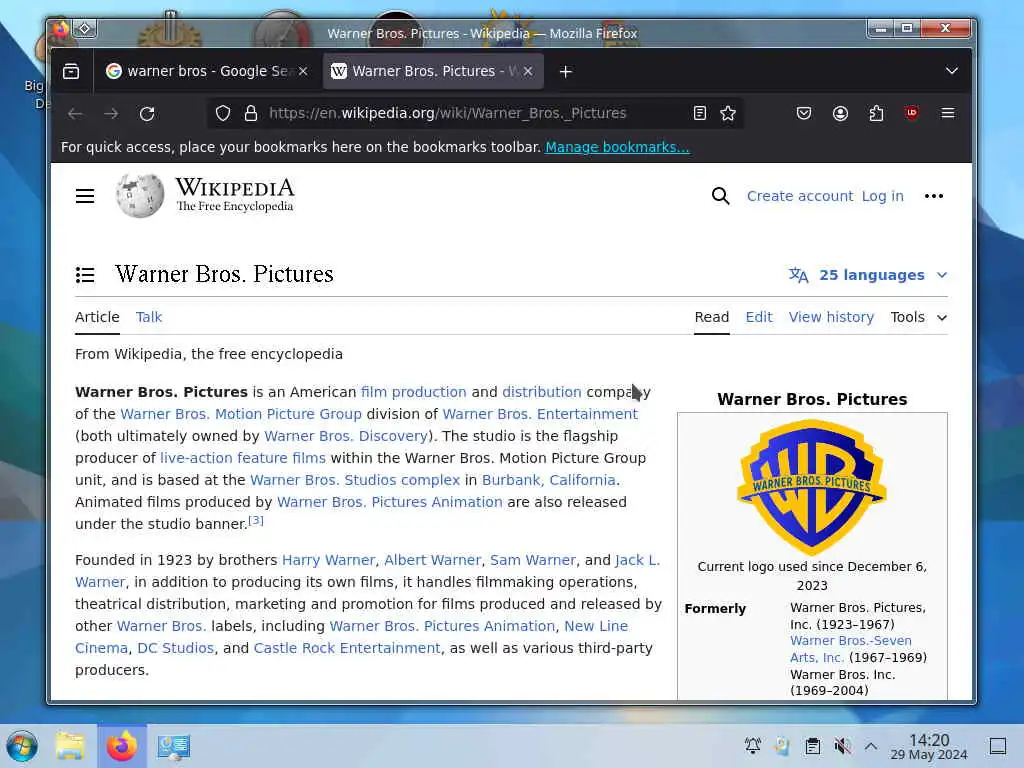Open the Firefox account icon
Image resolution: width=1024 pixels, height=768 pixels.
(x=840, y=114)
